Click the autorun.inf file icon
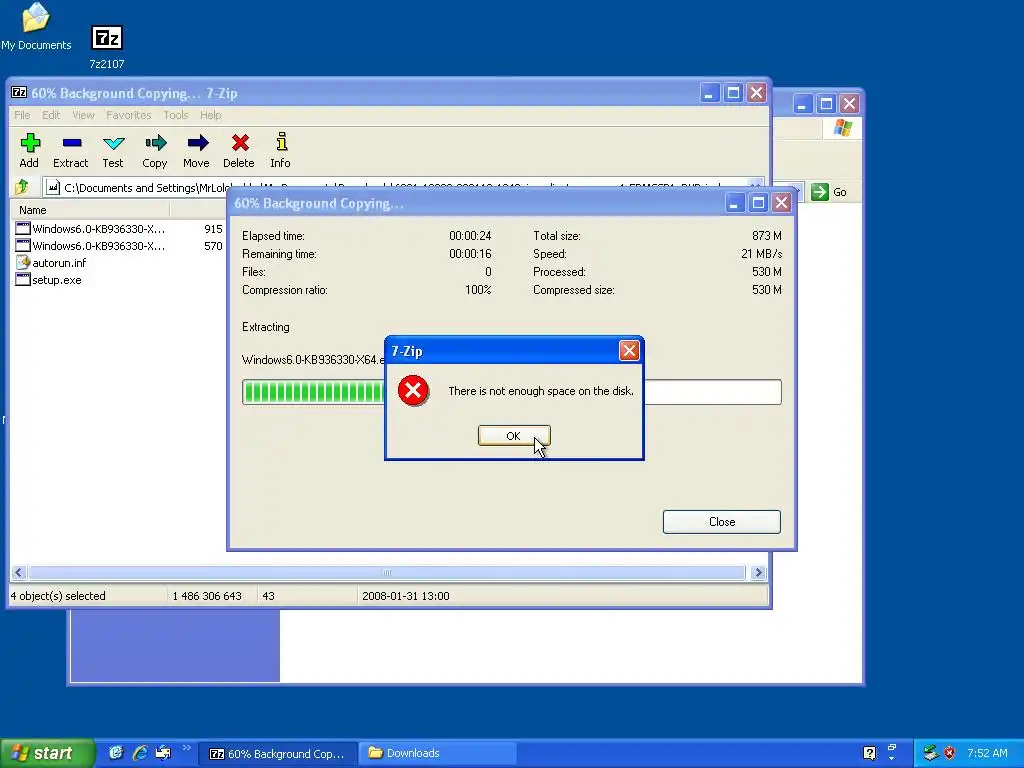This screenshot has width=1024, height=768. 23,263
